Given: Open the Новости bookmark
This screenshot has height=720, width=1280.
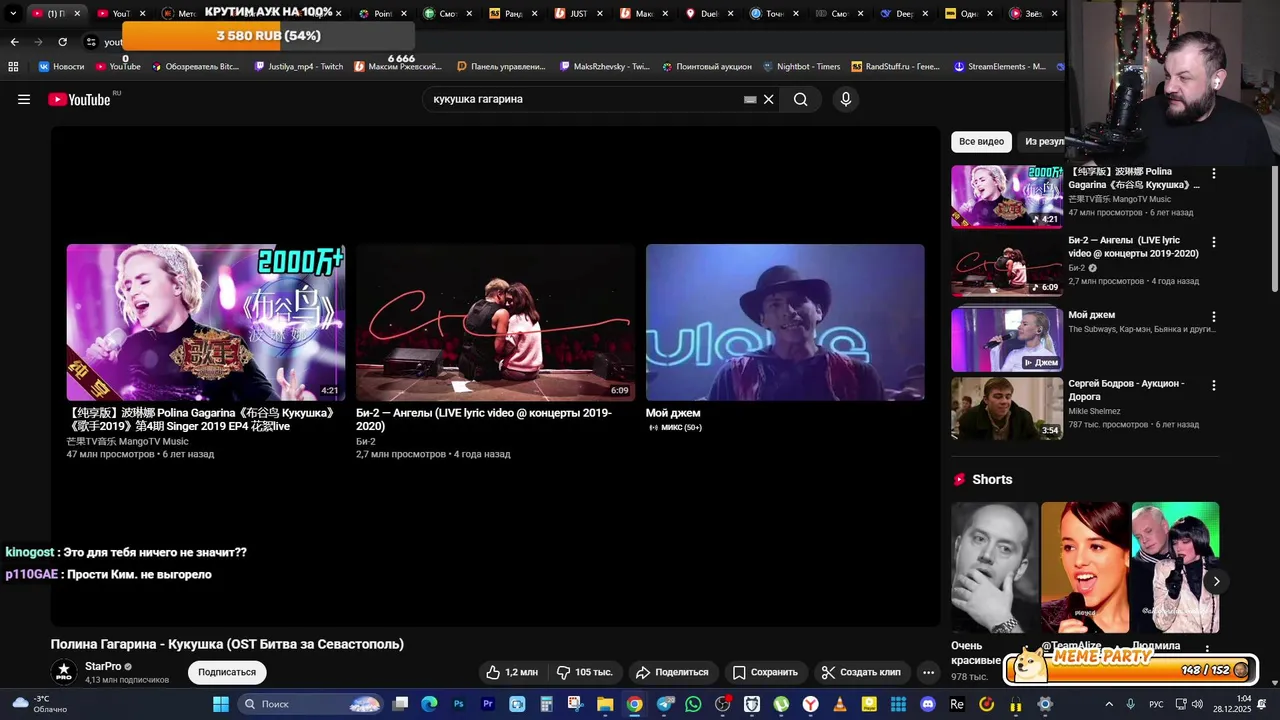Looking at the screenshot, I should (61, 66).
